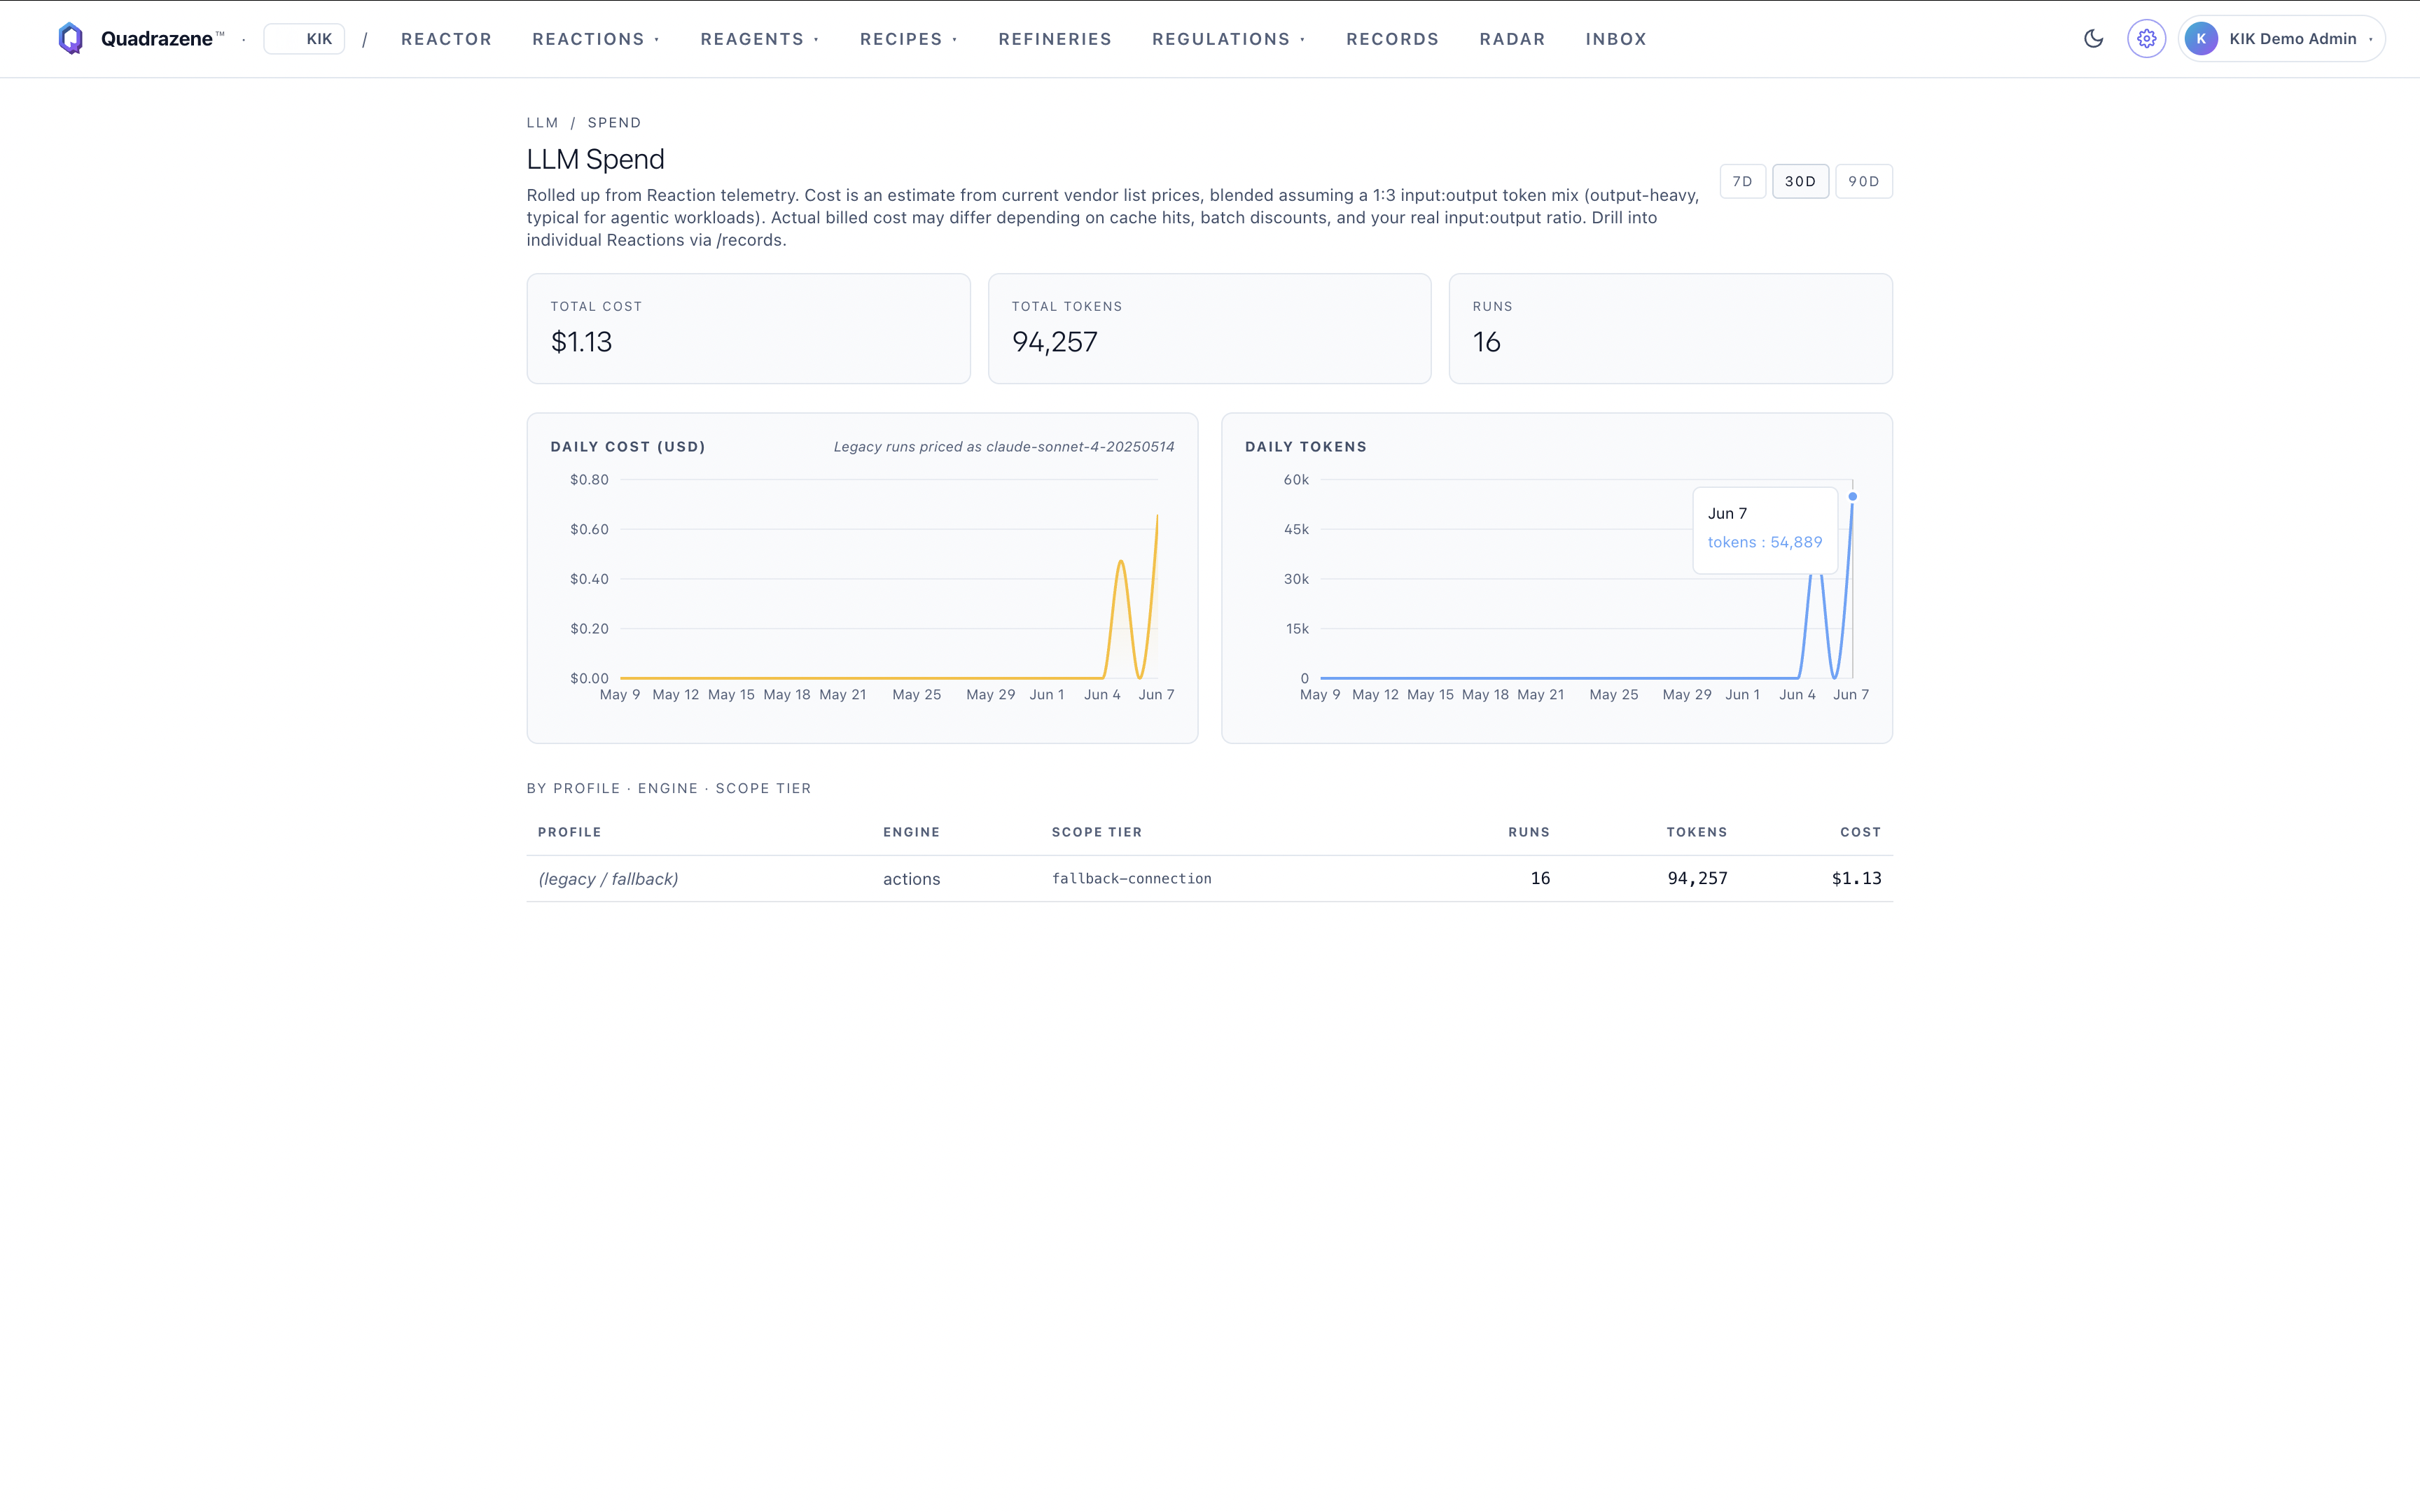The image size is (2420, 1512).
Task: Click the Scope Tier column header
Action: [x=1096, y=832]
